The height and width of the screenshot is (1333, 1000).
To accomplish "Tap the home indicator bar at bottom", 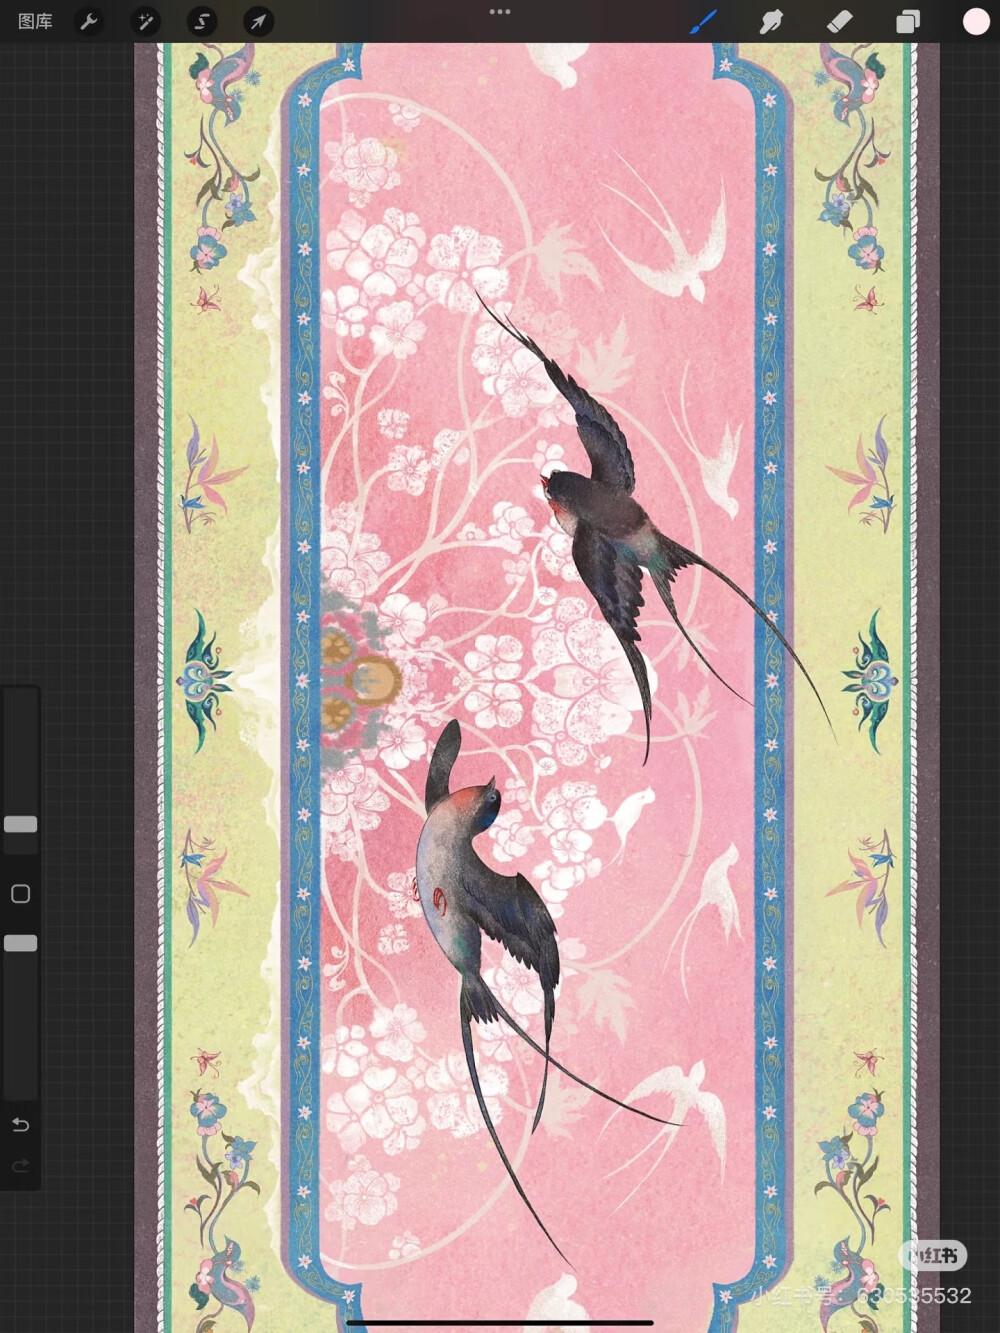I will pos(500,1322).
